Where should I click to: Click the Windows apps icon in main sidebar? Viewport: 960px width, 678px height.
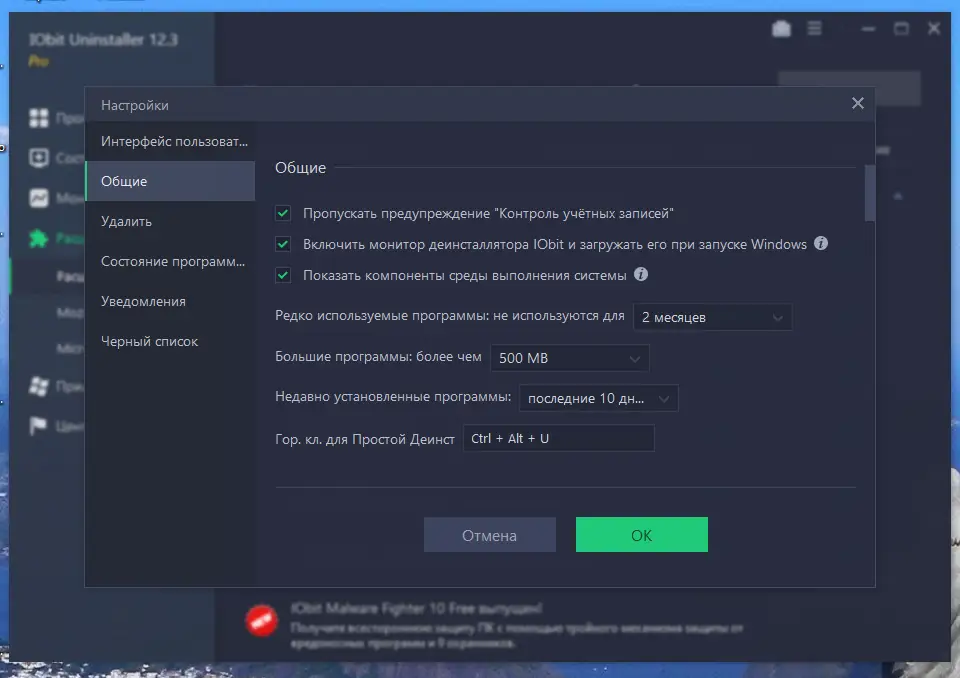pos(39,386)
